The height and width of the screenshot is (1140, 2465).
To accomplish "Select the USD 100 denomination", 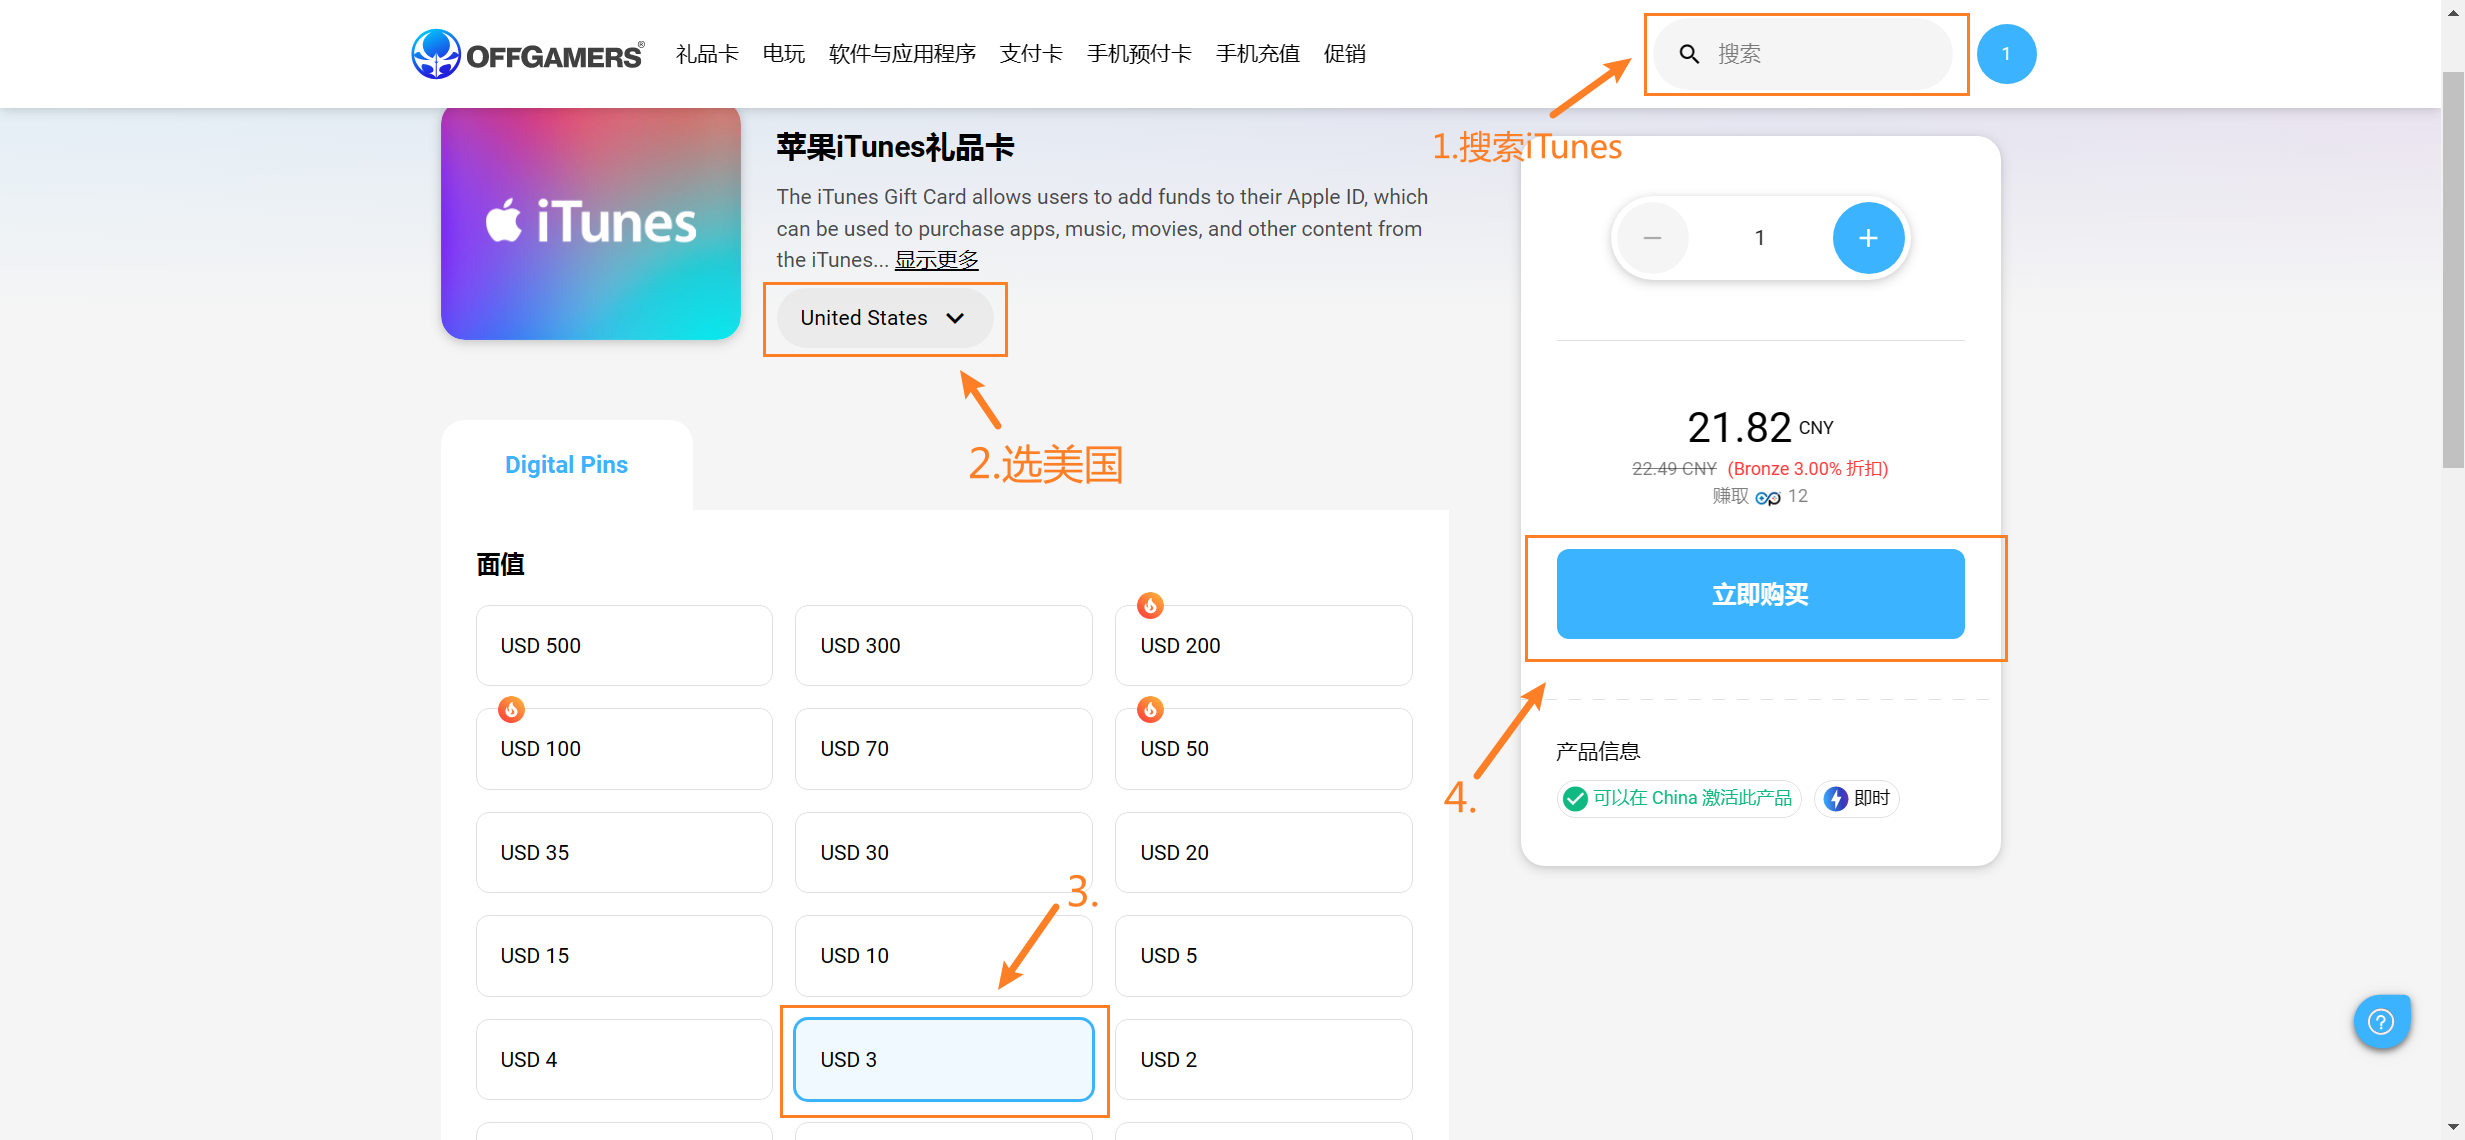I will pos(623,749).
